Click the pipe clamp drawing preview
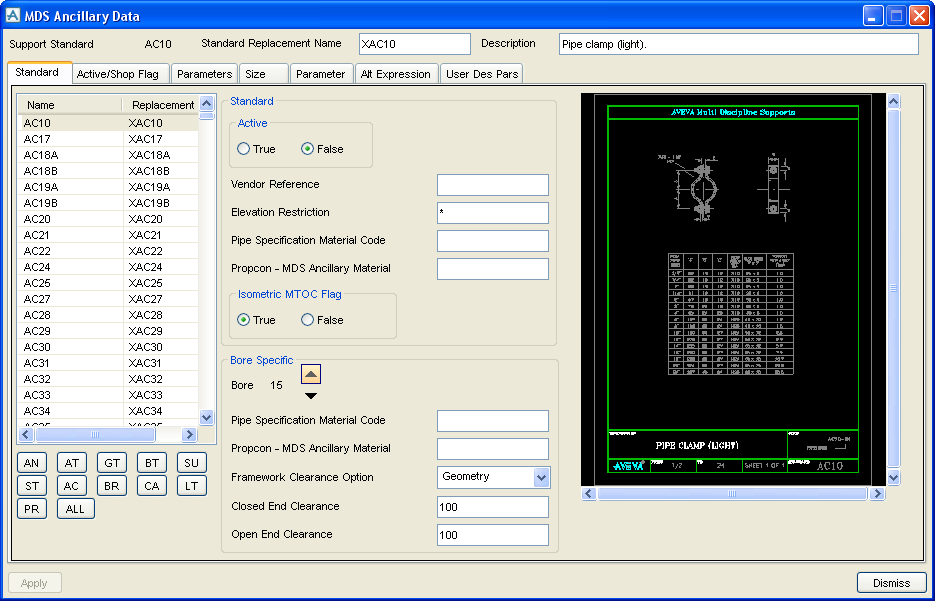The width and height of the screenshot is (935, 601). click(733, 289)
